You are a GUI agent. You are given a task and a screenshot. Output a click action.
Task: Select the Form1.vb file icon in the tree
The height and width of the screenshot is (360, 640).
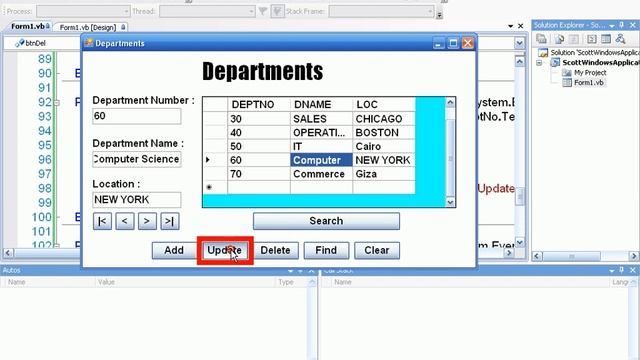pos(567,83)
